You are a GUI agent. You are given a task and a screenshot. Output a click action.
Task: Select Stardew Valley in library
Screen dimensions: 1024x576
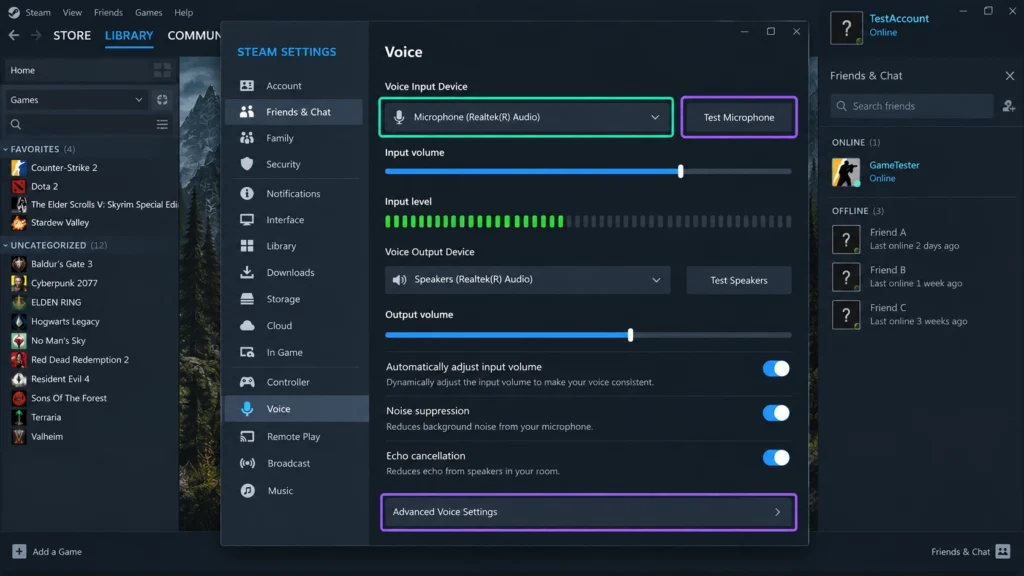60,223
